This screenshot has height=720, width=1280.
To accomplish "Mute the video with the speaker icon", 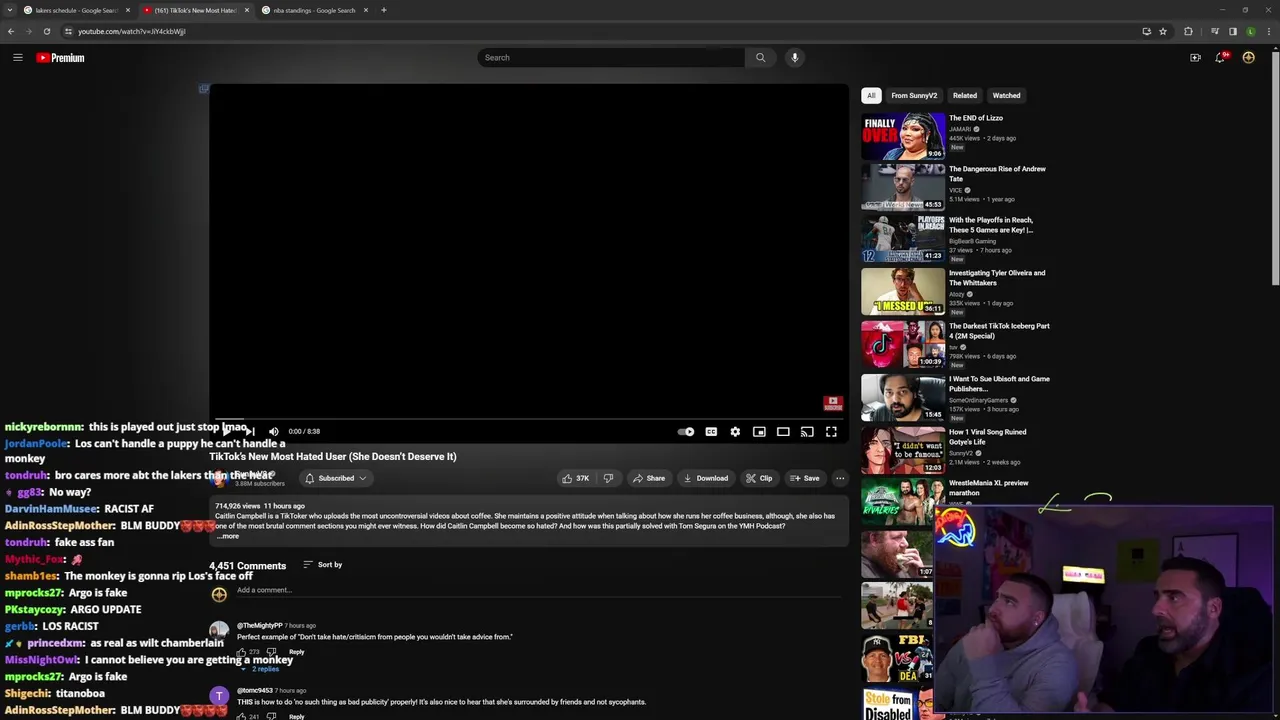I will (273, 432).
